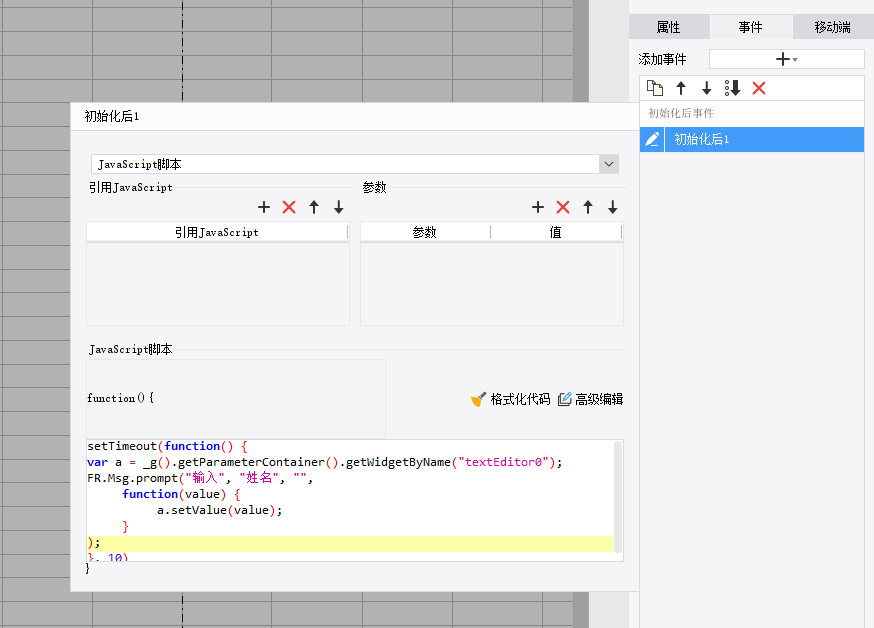Click the copy event icon in events toolbar

point(655,88)
